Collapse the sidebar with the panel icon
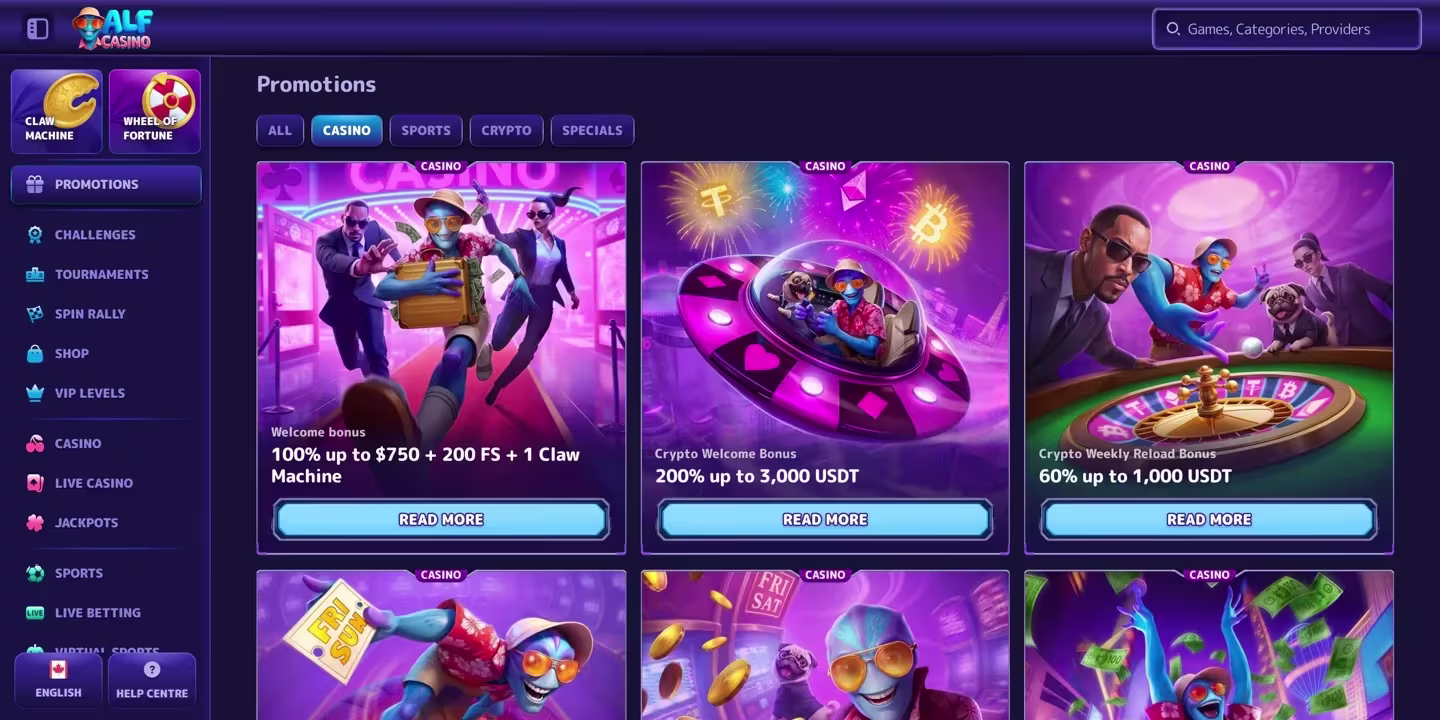1440x720 pixels. (38, 29)
